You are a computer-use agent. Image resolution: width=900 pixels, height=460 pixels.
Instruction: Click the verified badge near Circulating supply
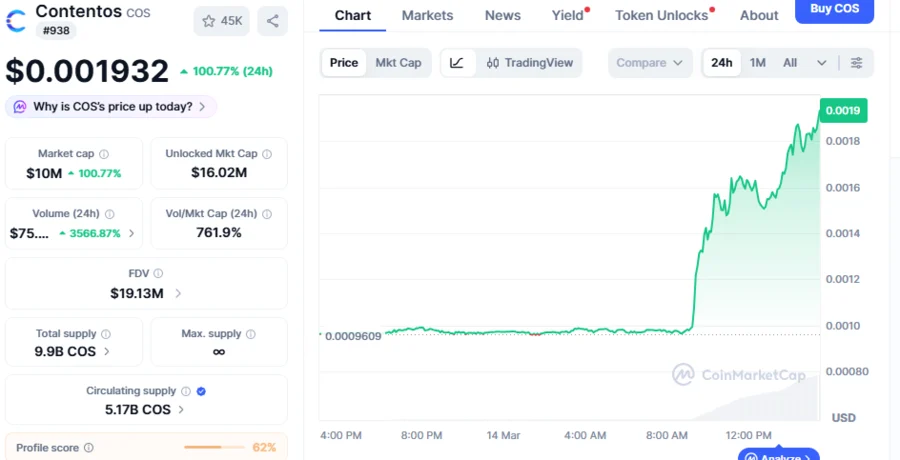[x=201, y=391]
